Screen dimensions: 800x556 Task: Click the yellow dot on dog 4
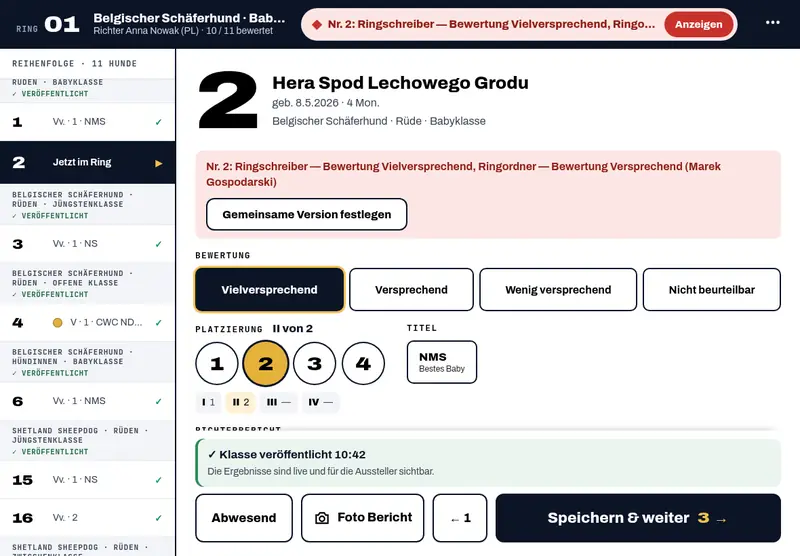click(58, 322)
